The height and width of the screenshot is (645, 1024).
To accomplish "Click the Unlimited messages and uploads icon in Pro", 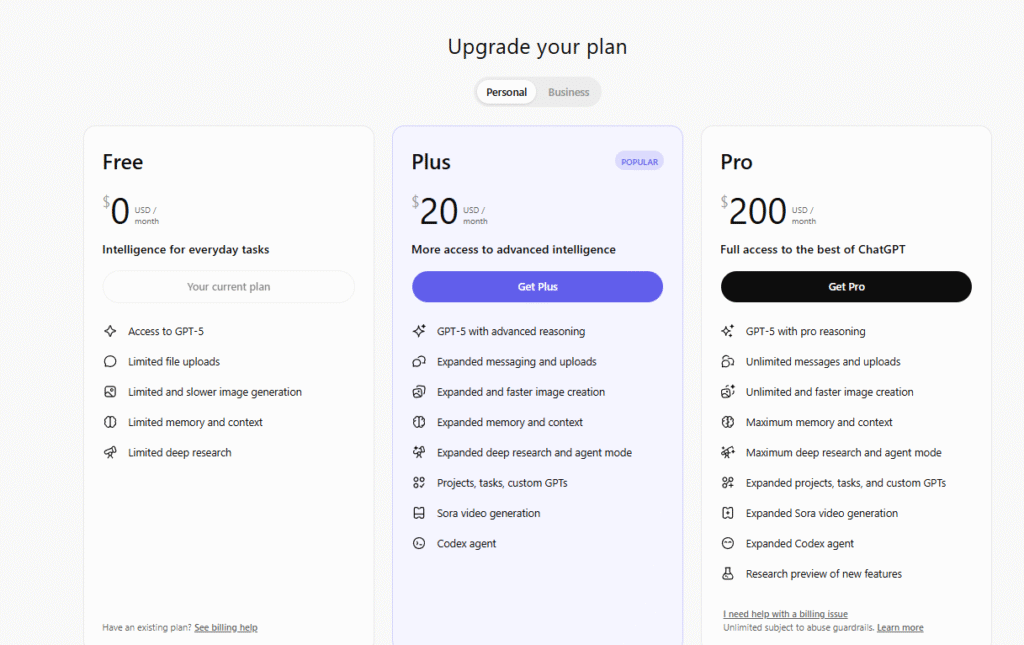I will pos(728,362).
